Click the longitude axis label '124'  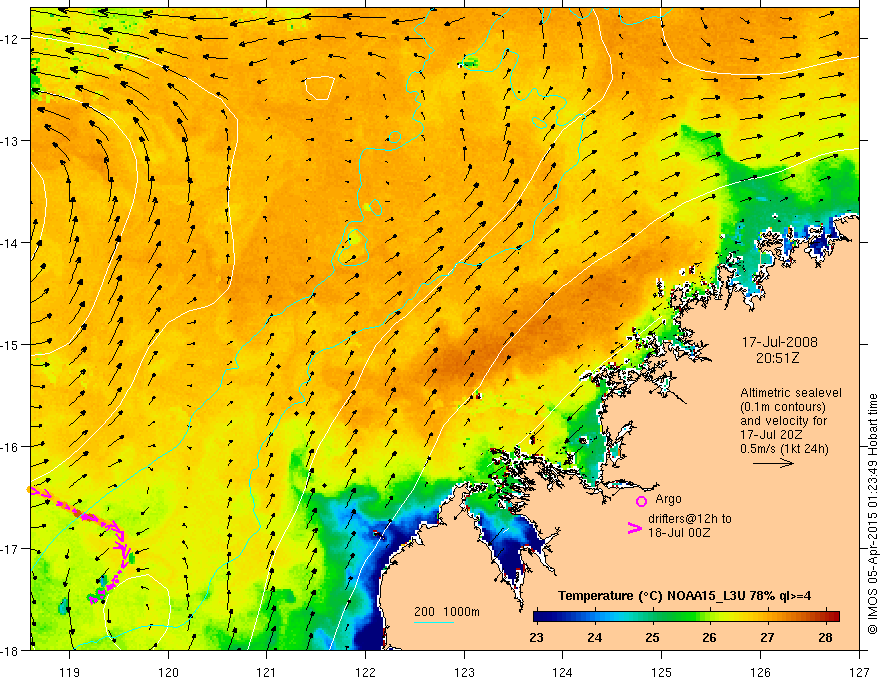[x=563, y=672]
